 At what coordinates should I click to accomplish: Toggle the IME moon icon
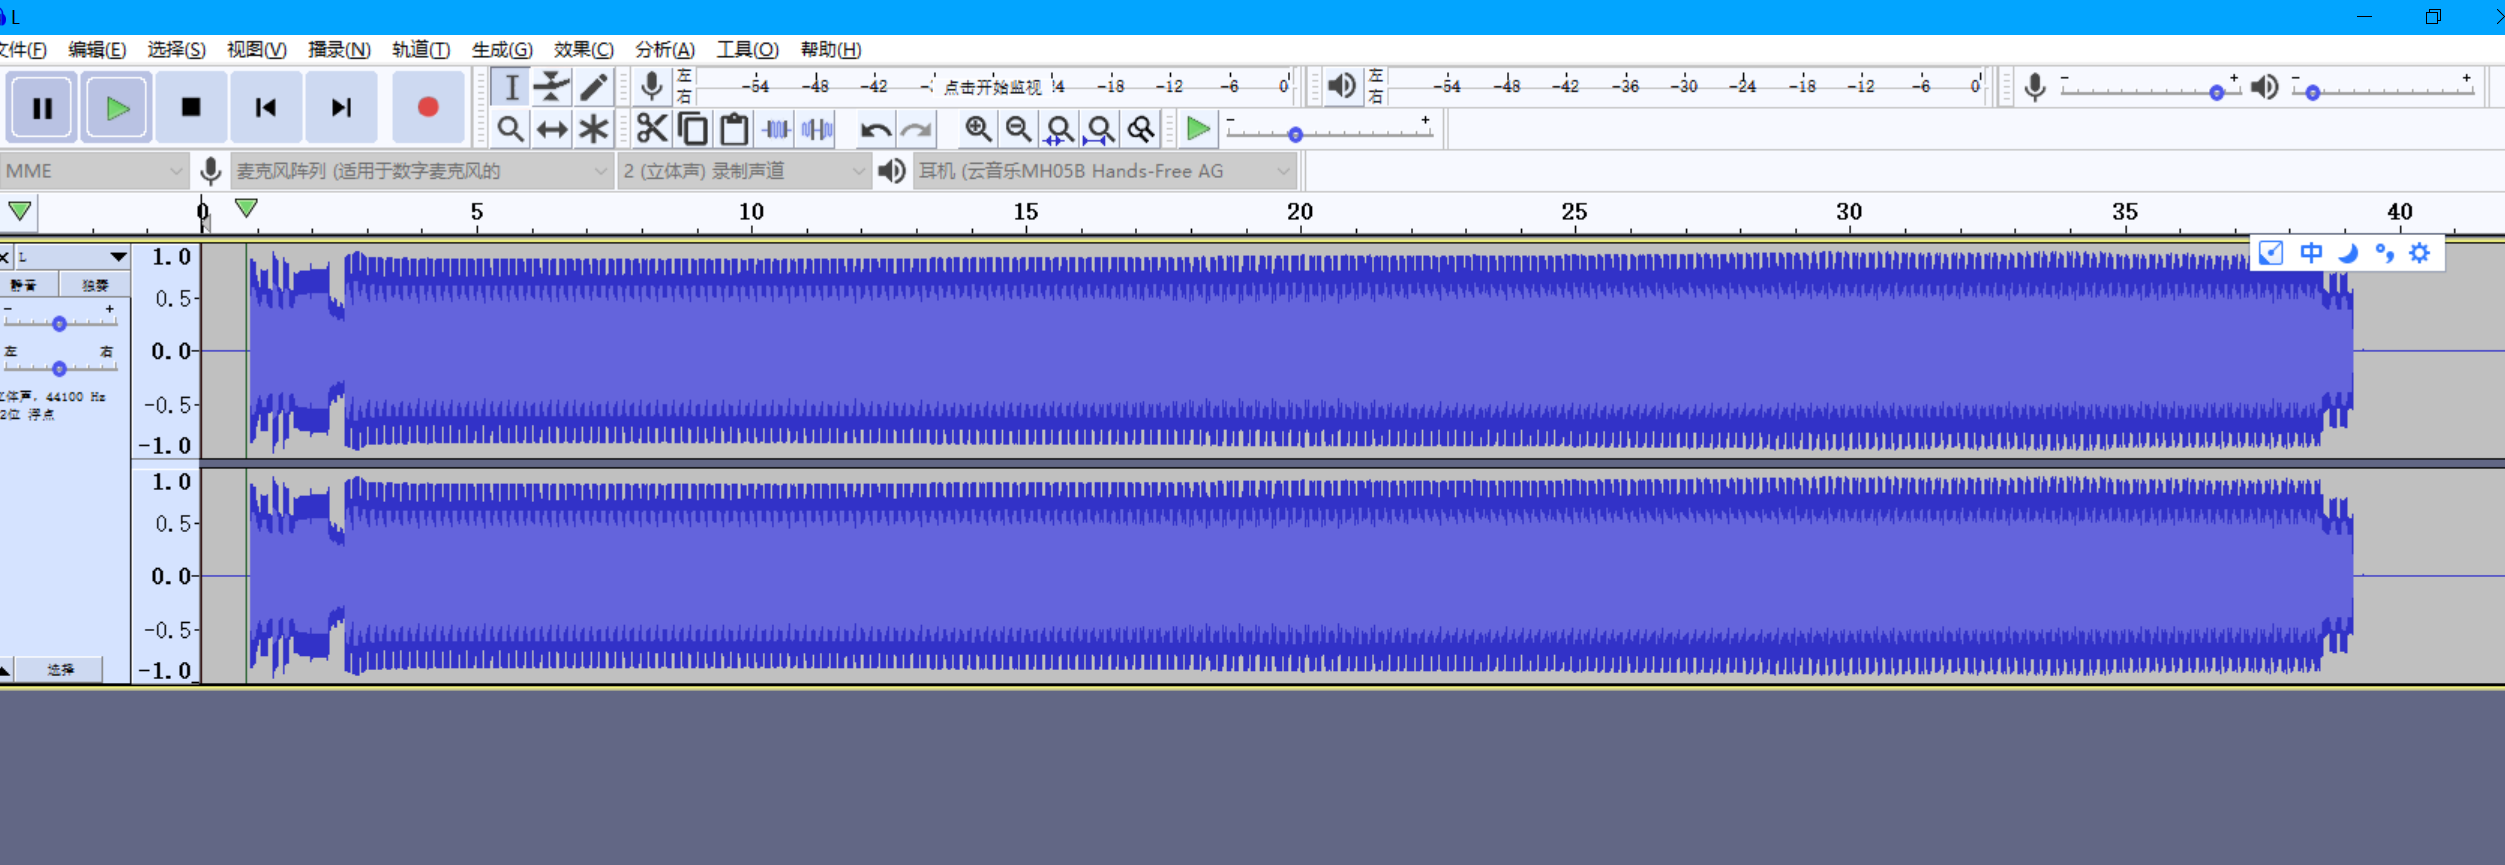point(2347,253)
